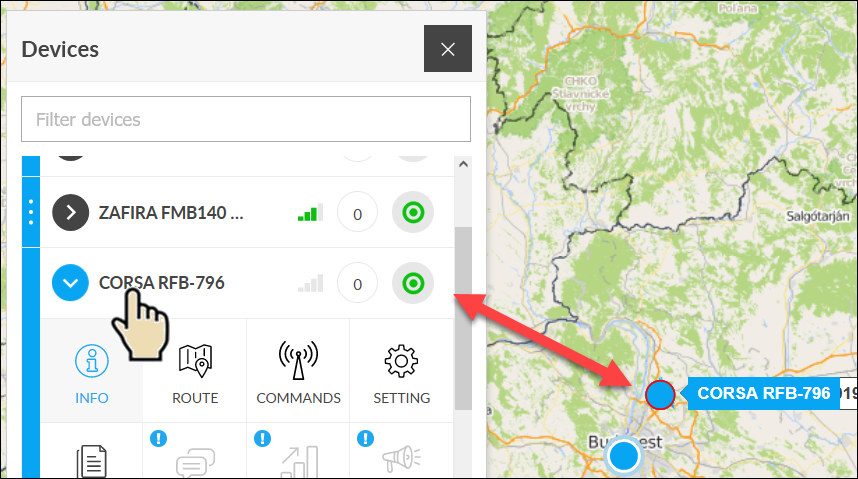Click the blue marker over Budapest
858x479 pixels.
coord(623,455)
